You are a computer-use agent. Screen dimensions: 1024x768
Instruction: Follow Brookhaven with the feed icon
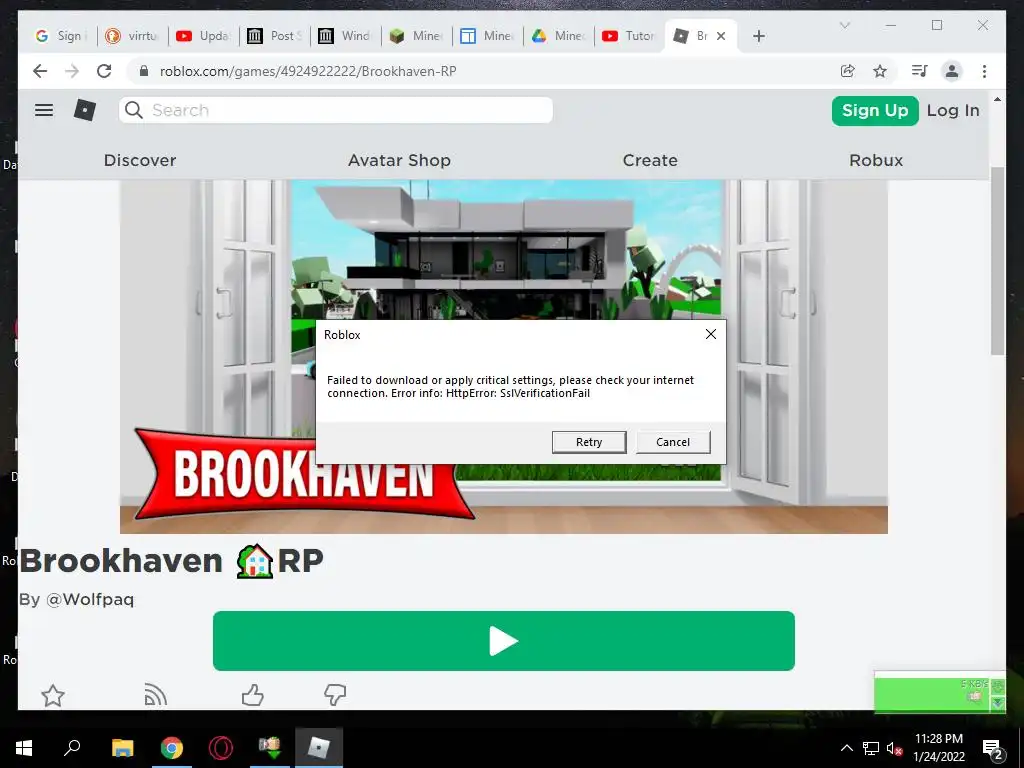(155, 695)
